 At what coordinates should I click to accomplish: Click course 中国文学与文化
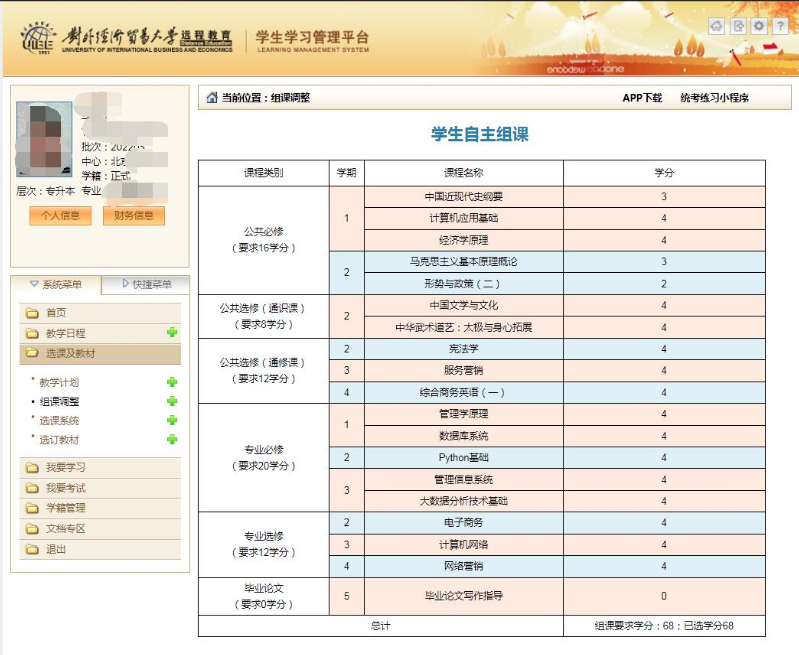[x=464, y=305]
